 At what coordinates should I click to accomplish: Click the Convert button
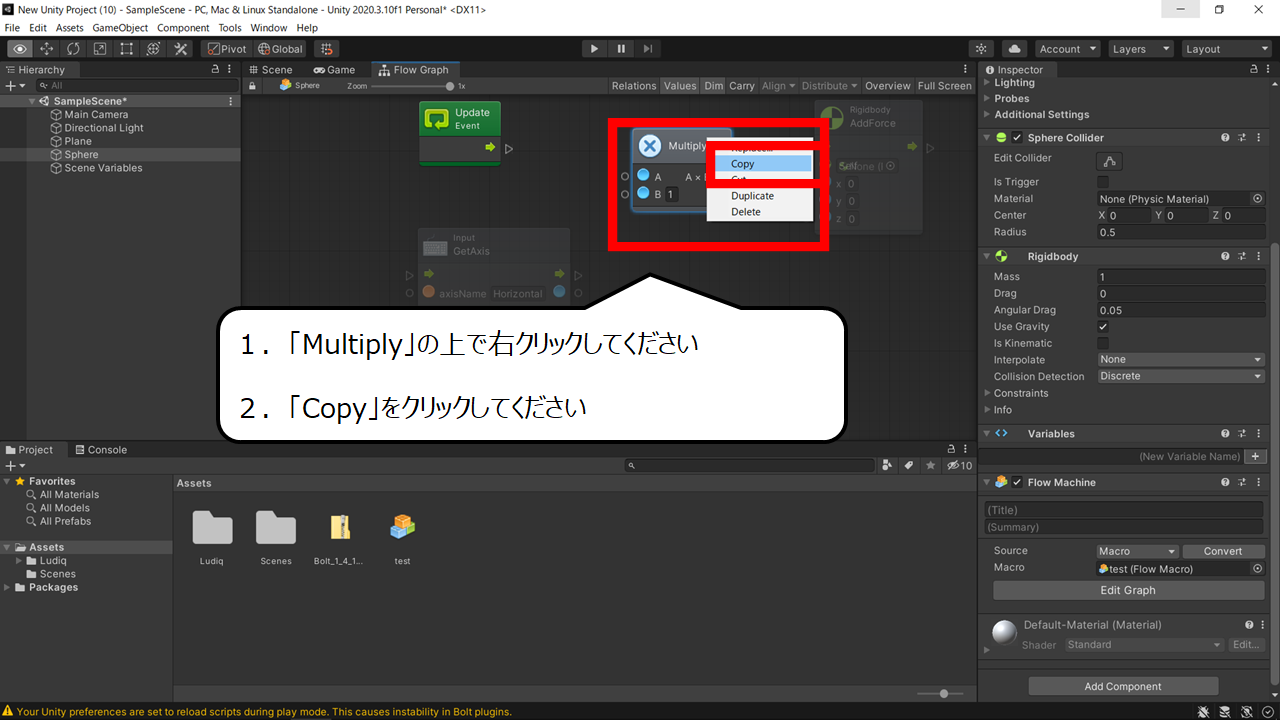tap(1223, 551)
